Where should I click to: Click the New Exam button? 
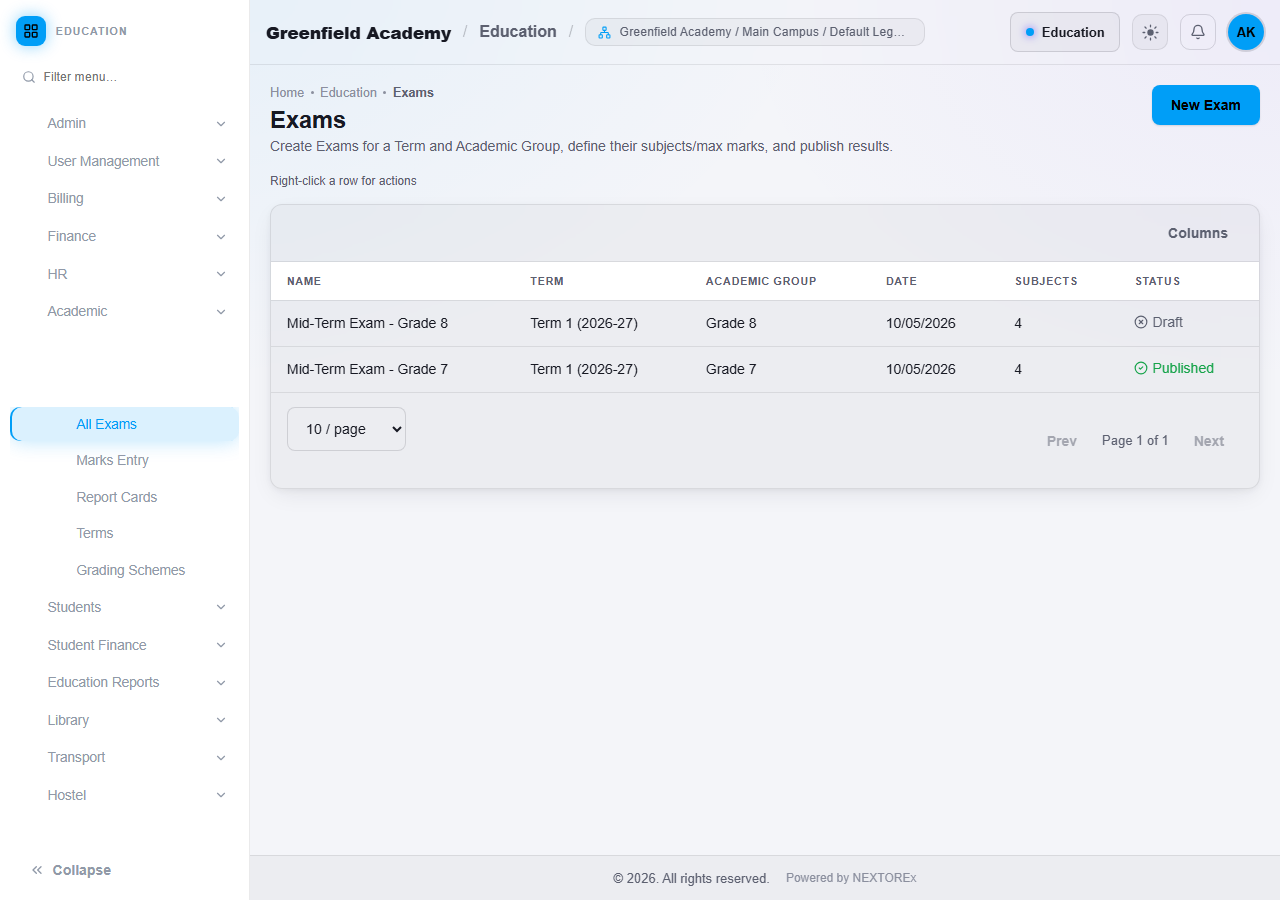click(1206, 105)
